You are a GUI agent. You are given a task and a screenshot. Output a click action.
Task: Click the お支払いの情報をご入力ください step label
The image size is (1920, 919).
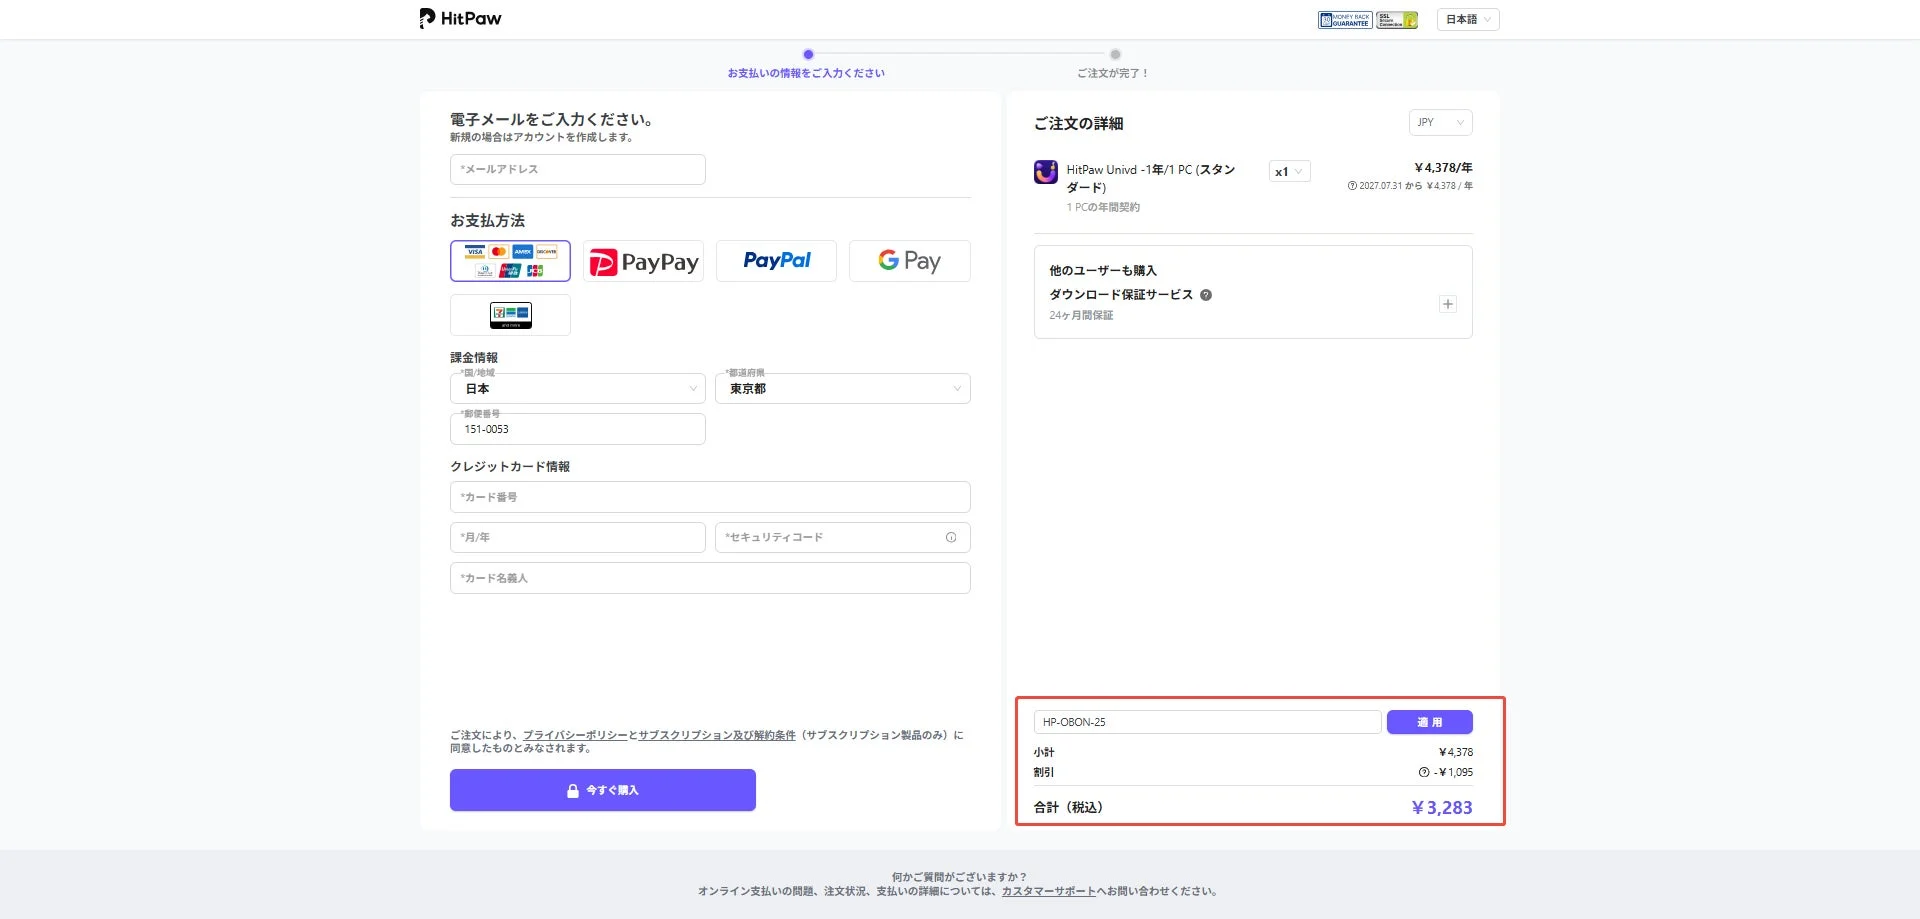[x=806, y=73]
